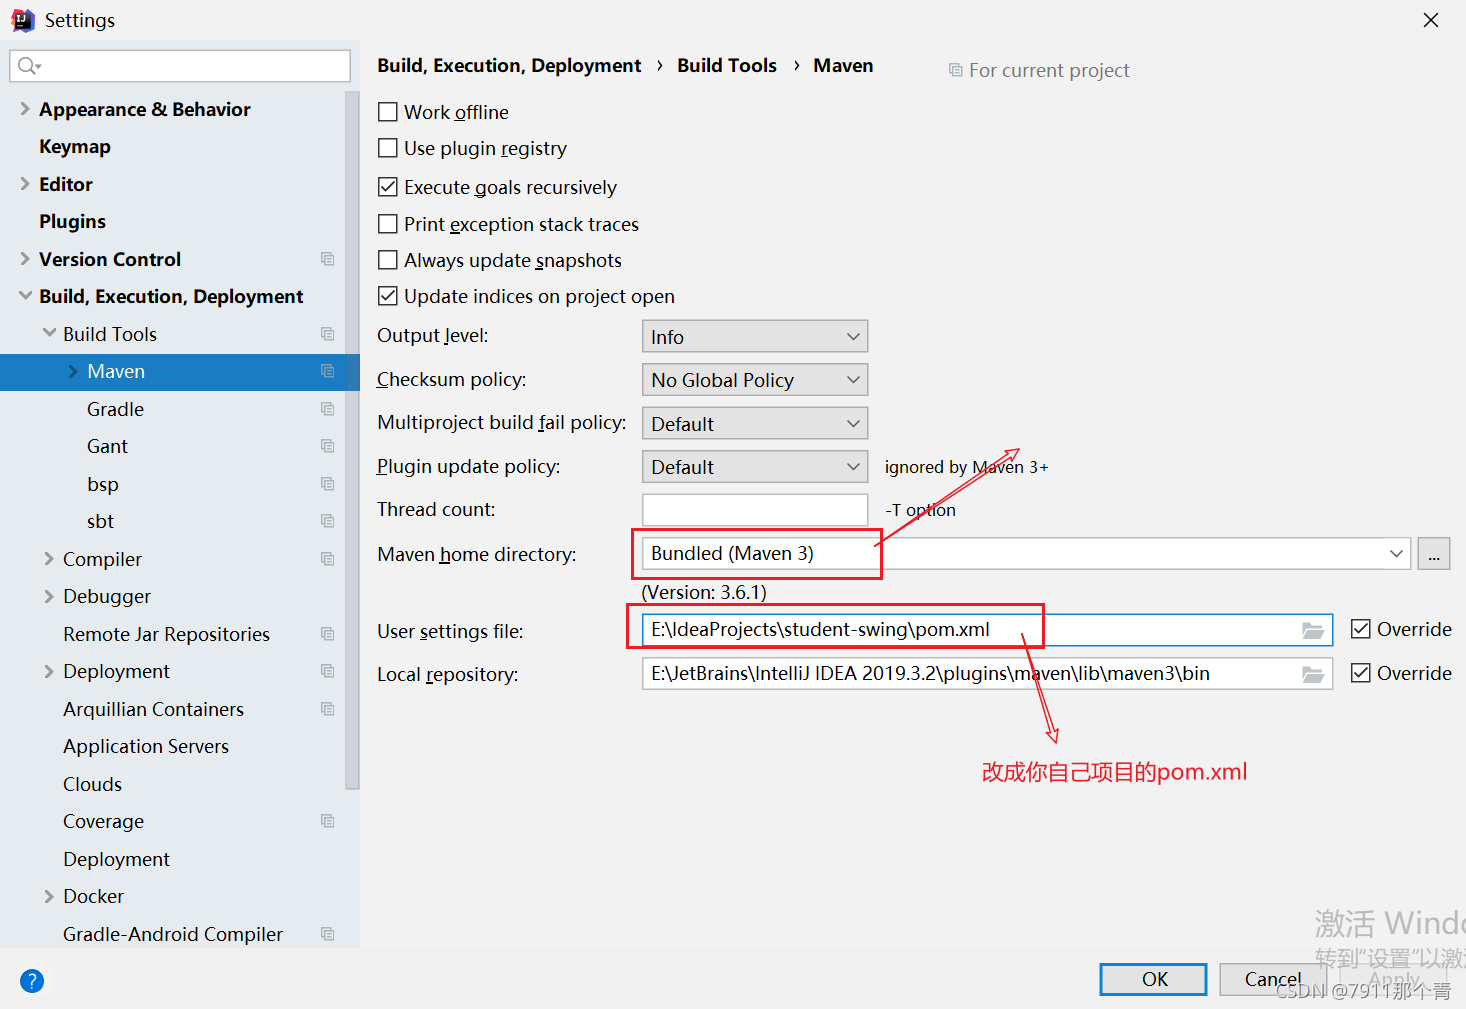Image resolution: width=1466 pixels, height=1009 pixels.
Task: Click Build, Execution, Deployment breadcrumb
Action: click(509, 65)
